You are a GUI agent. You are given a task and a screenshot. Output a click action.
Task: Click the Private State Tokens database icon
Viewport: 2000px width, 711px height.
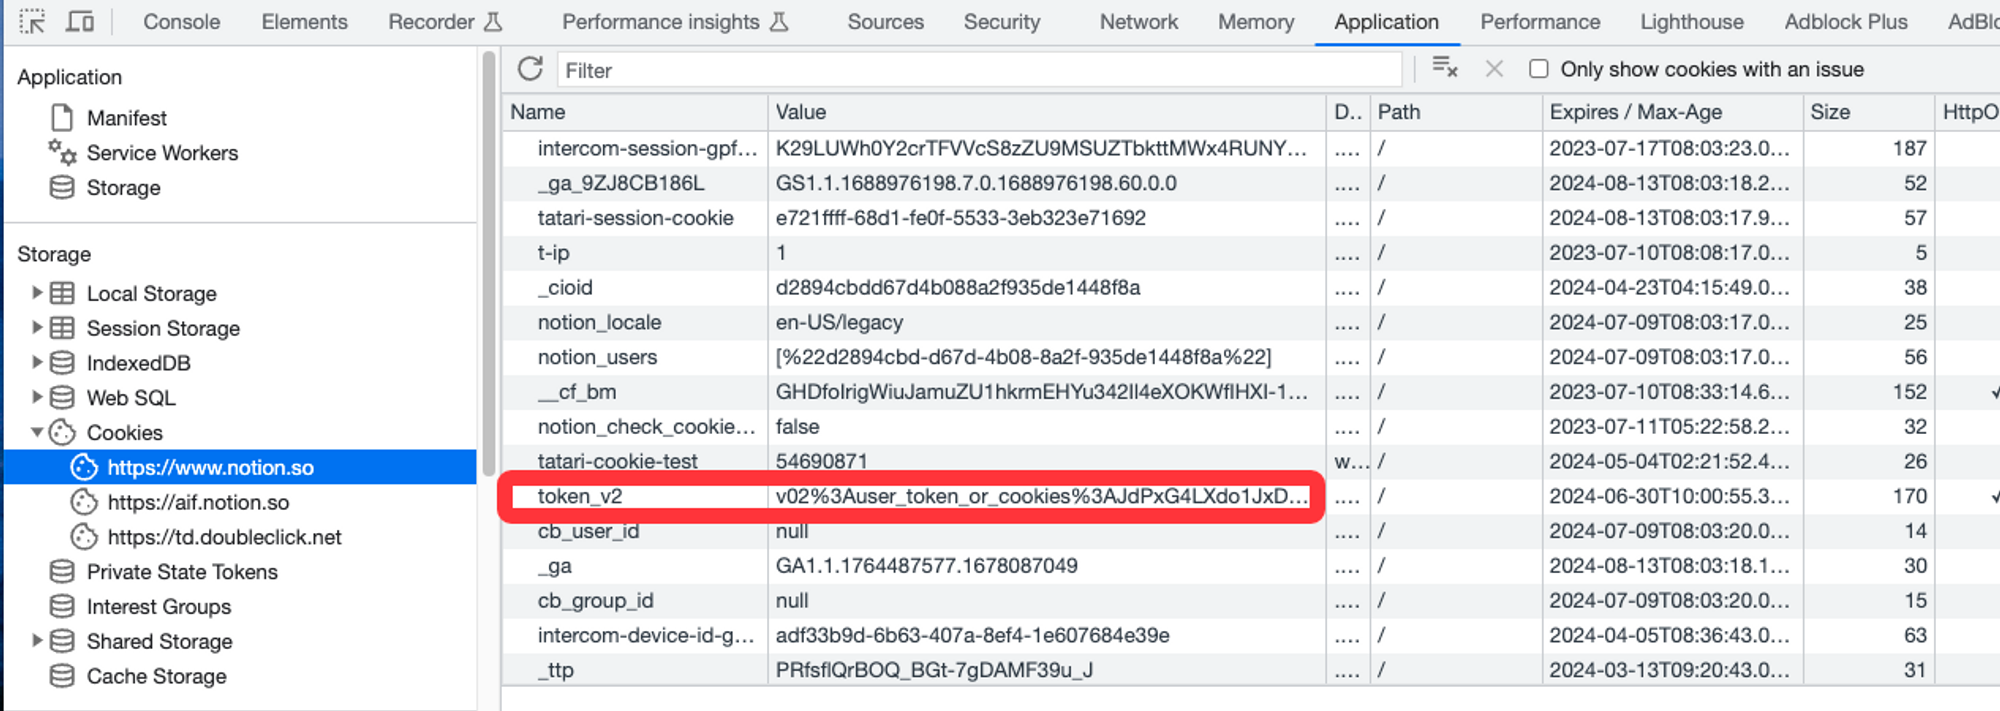coord(62,572)
